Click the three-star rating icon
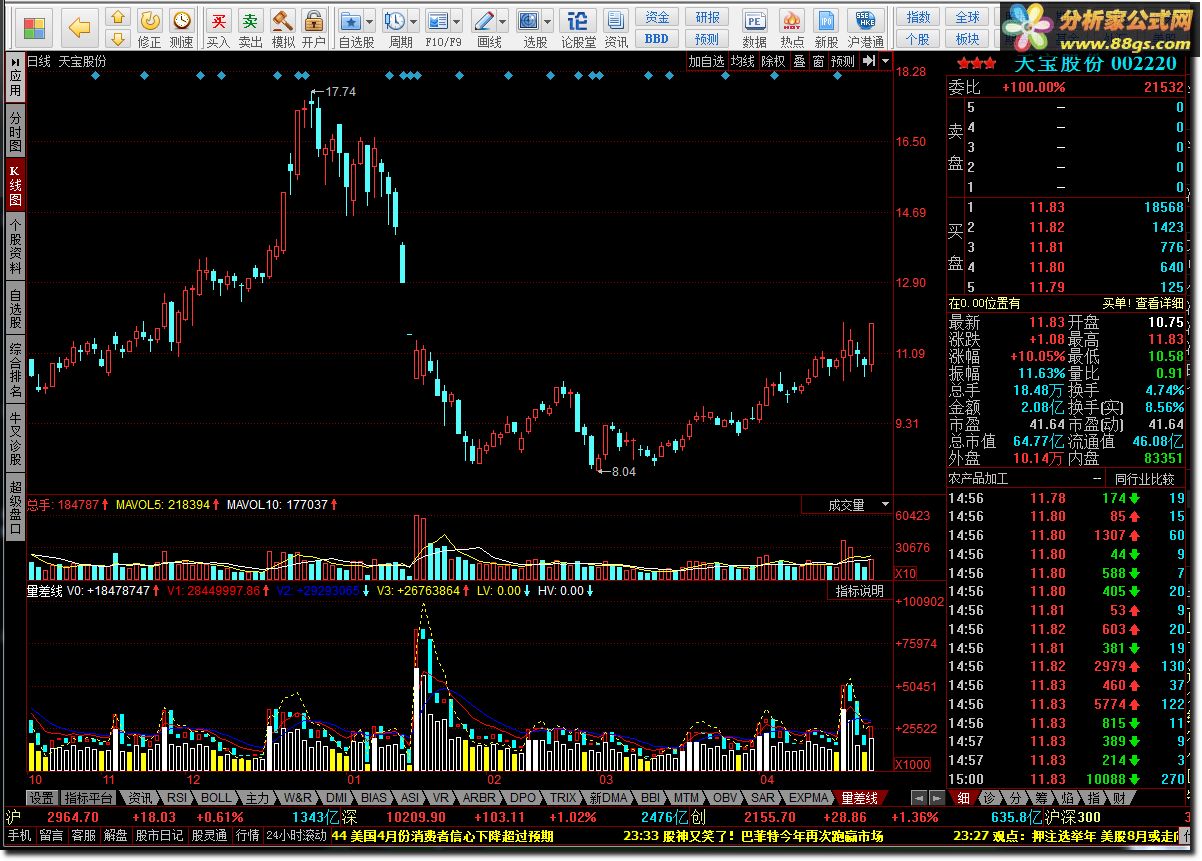The height and width of the screenshot is (861, 1202). coord(976,63)
